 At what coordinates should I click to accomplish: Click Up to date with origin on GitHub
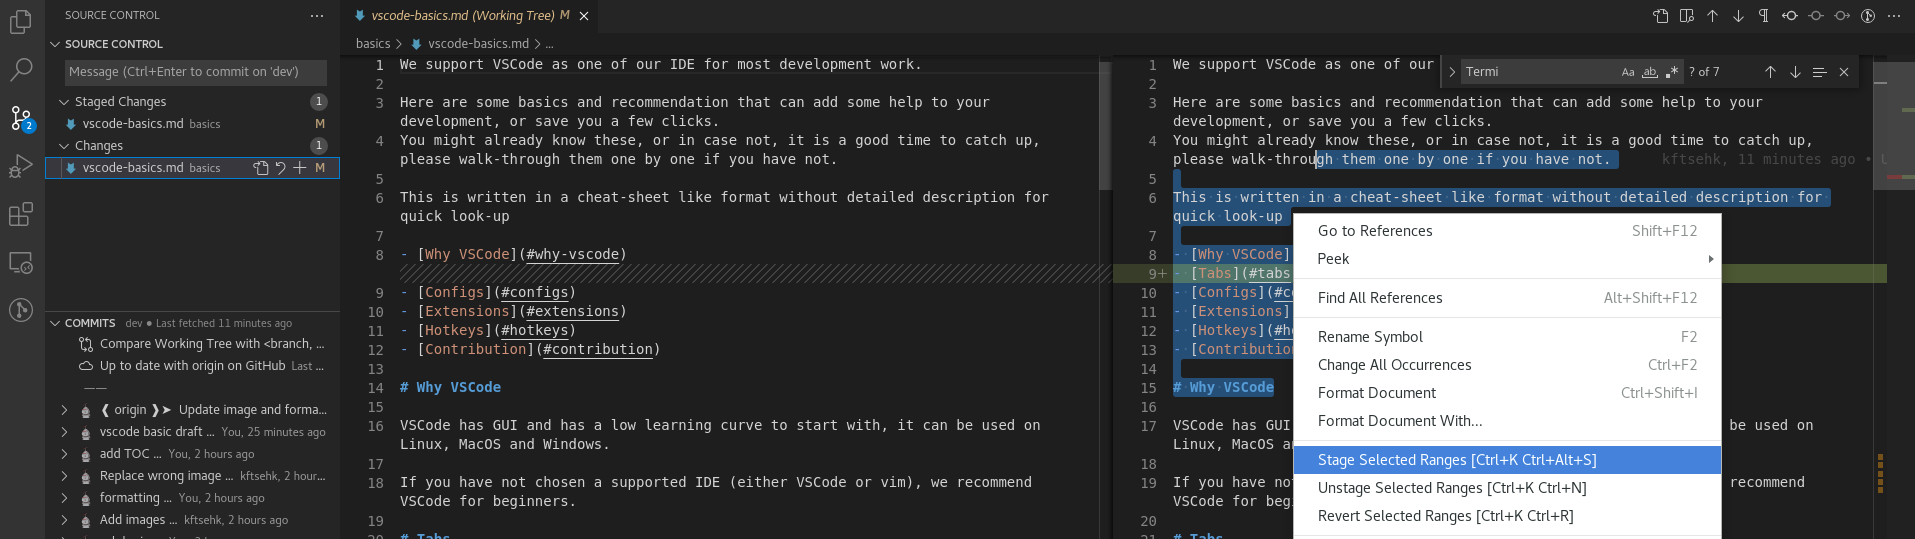click(x=192, y=366)
